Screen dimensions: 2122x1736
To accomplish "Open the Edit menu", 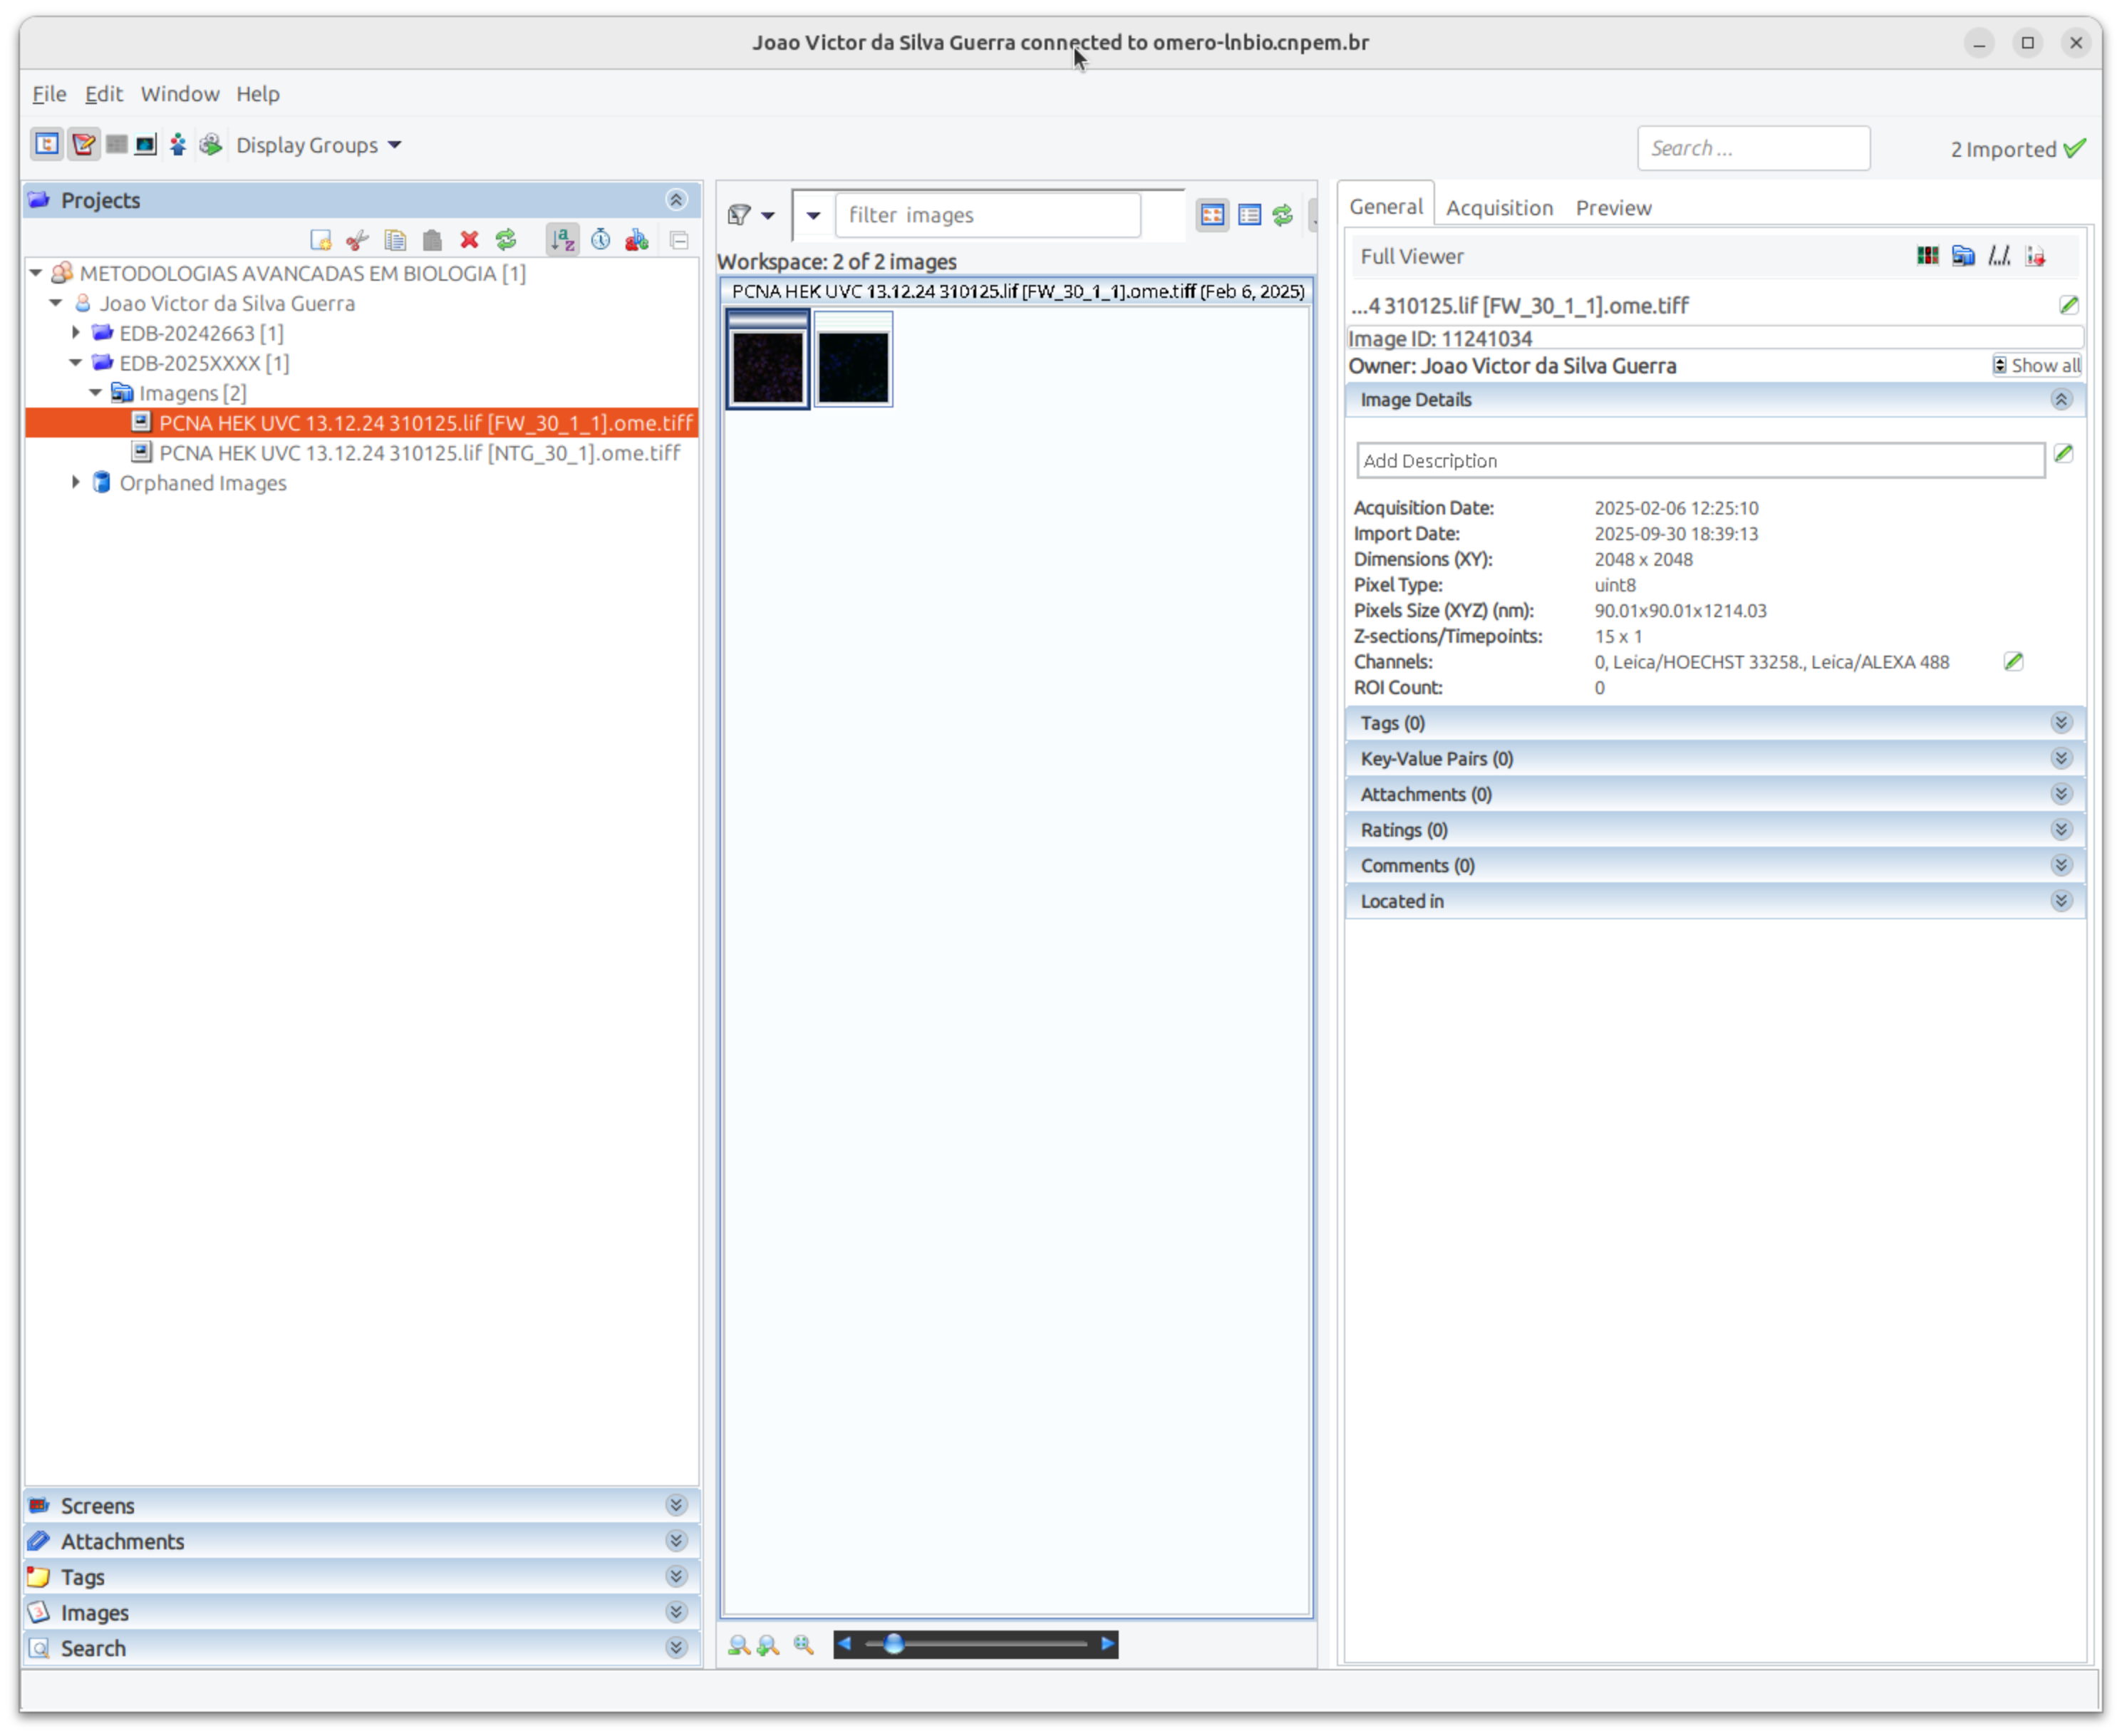I will [x=103, y=93].
